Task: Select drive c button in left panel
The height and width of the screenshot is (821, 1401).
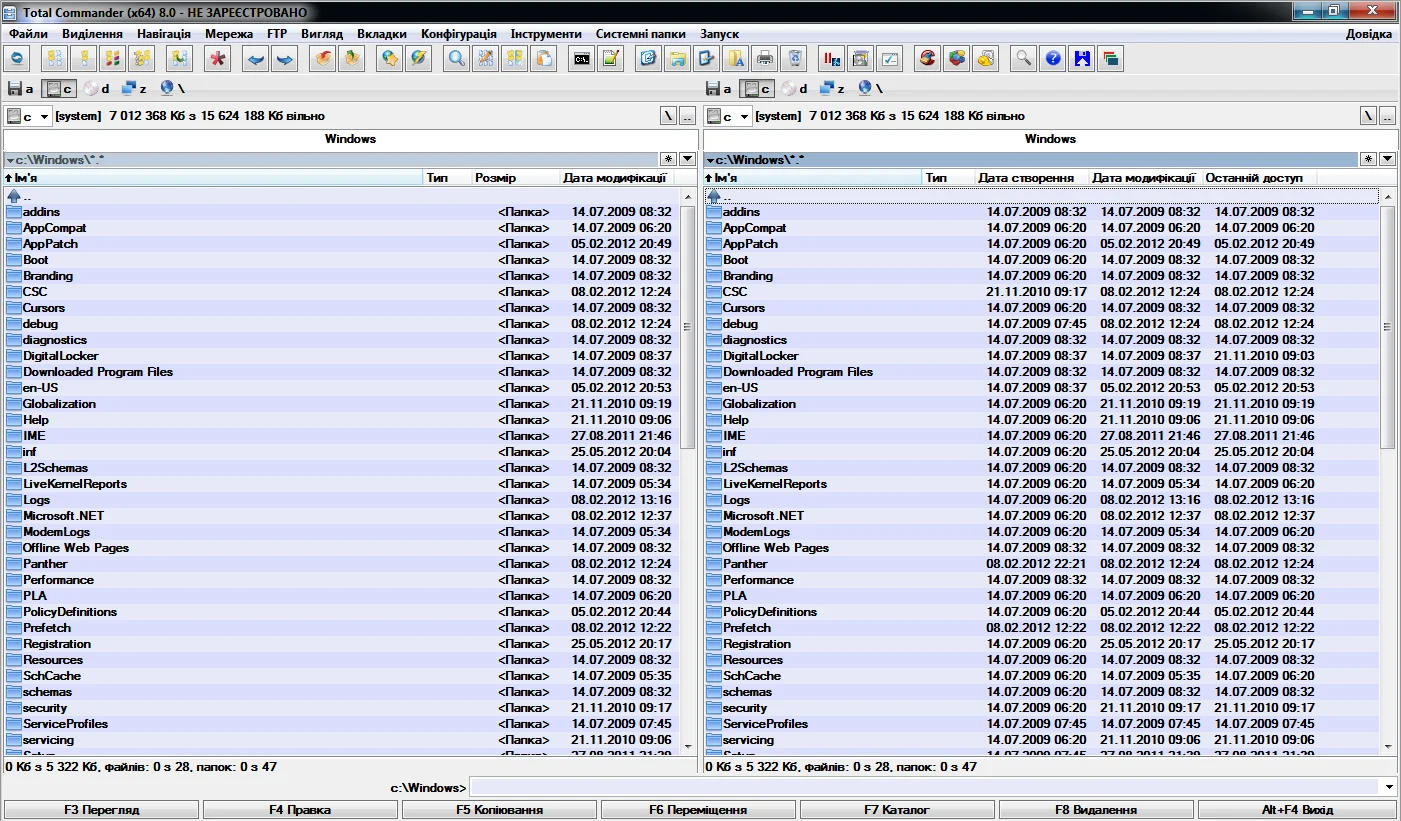Action: (x=59, y=89)
